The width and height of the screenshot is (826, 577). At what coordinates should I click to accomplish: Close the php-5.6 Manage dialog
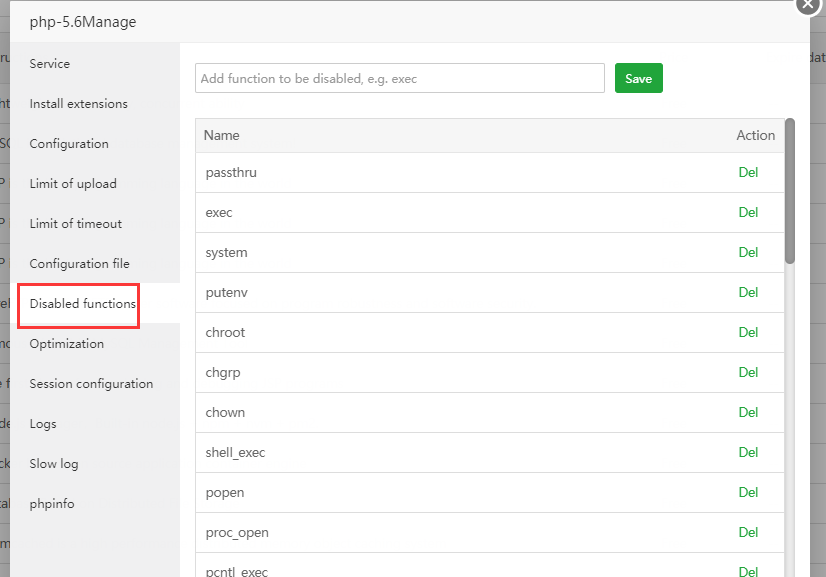point(808,4)
